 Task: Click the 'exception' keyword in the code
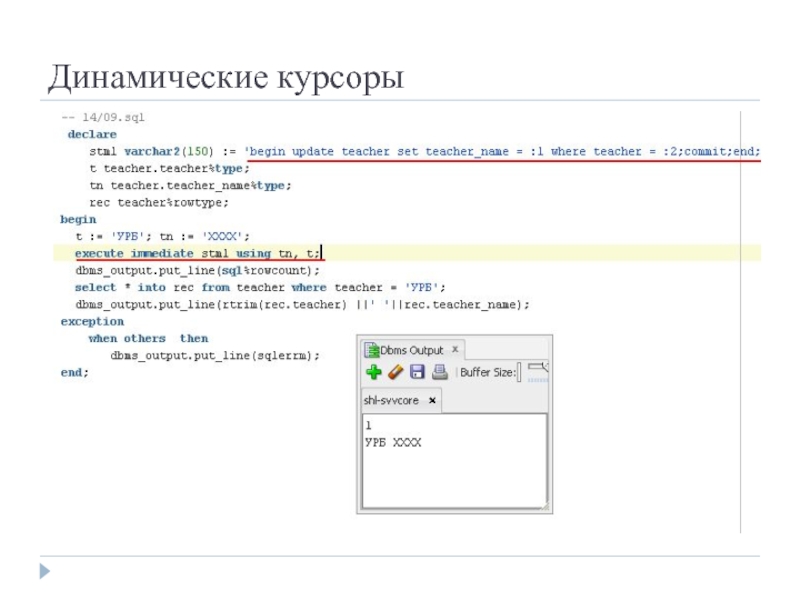(92, 322)
